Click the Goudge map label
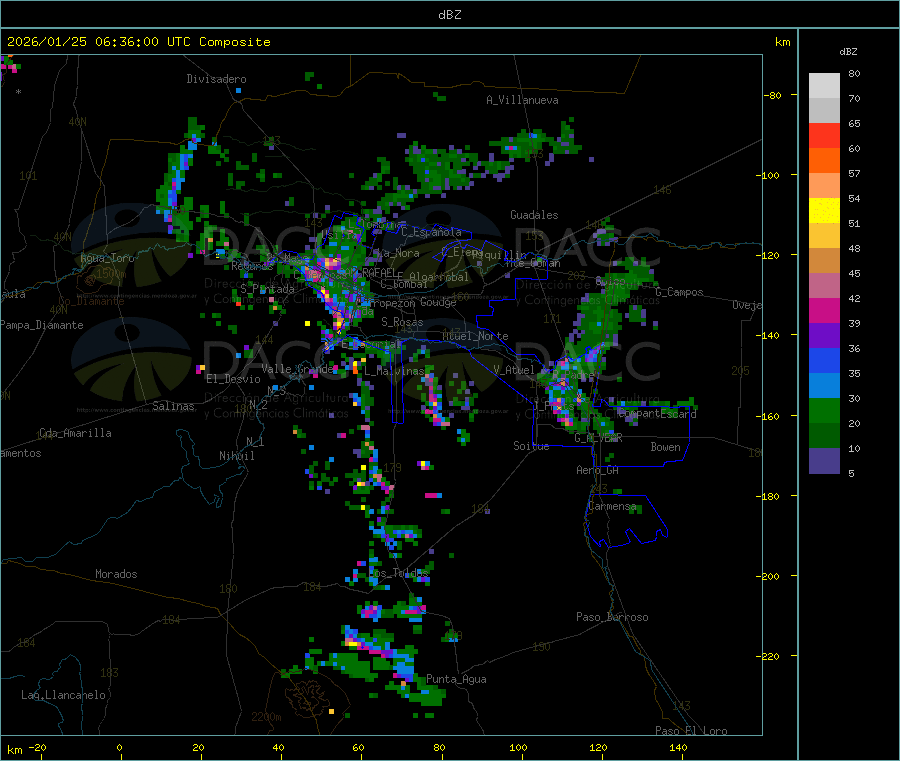 point(438,302)
